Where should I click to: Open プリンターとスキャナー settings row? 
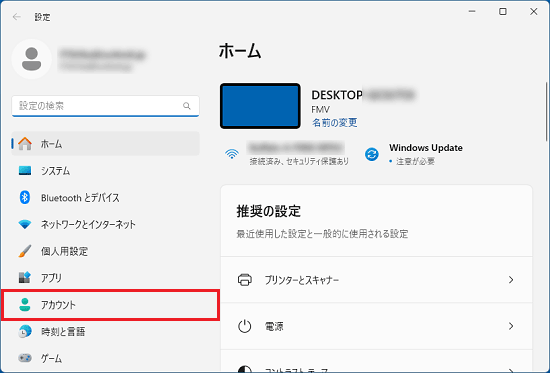point(376,280)
